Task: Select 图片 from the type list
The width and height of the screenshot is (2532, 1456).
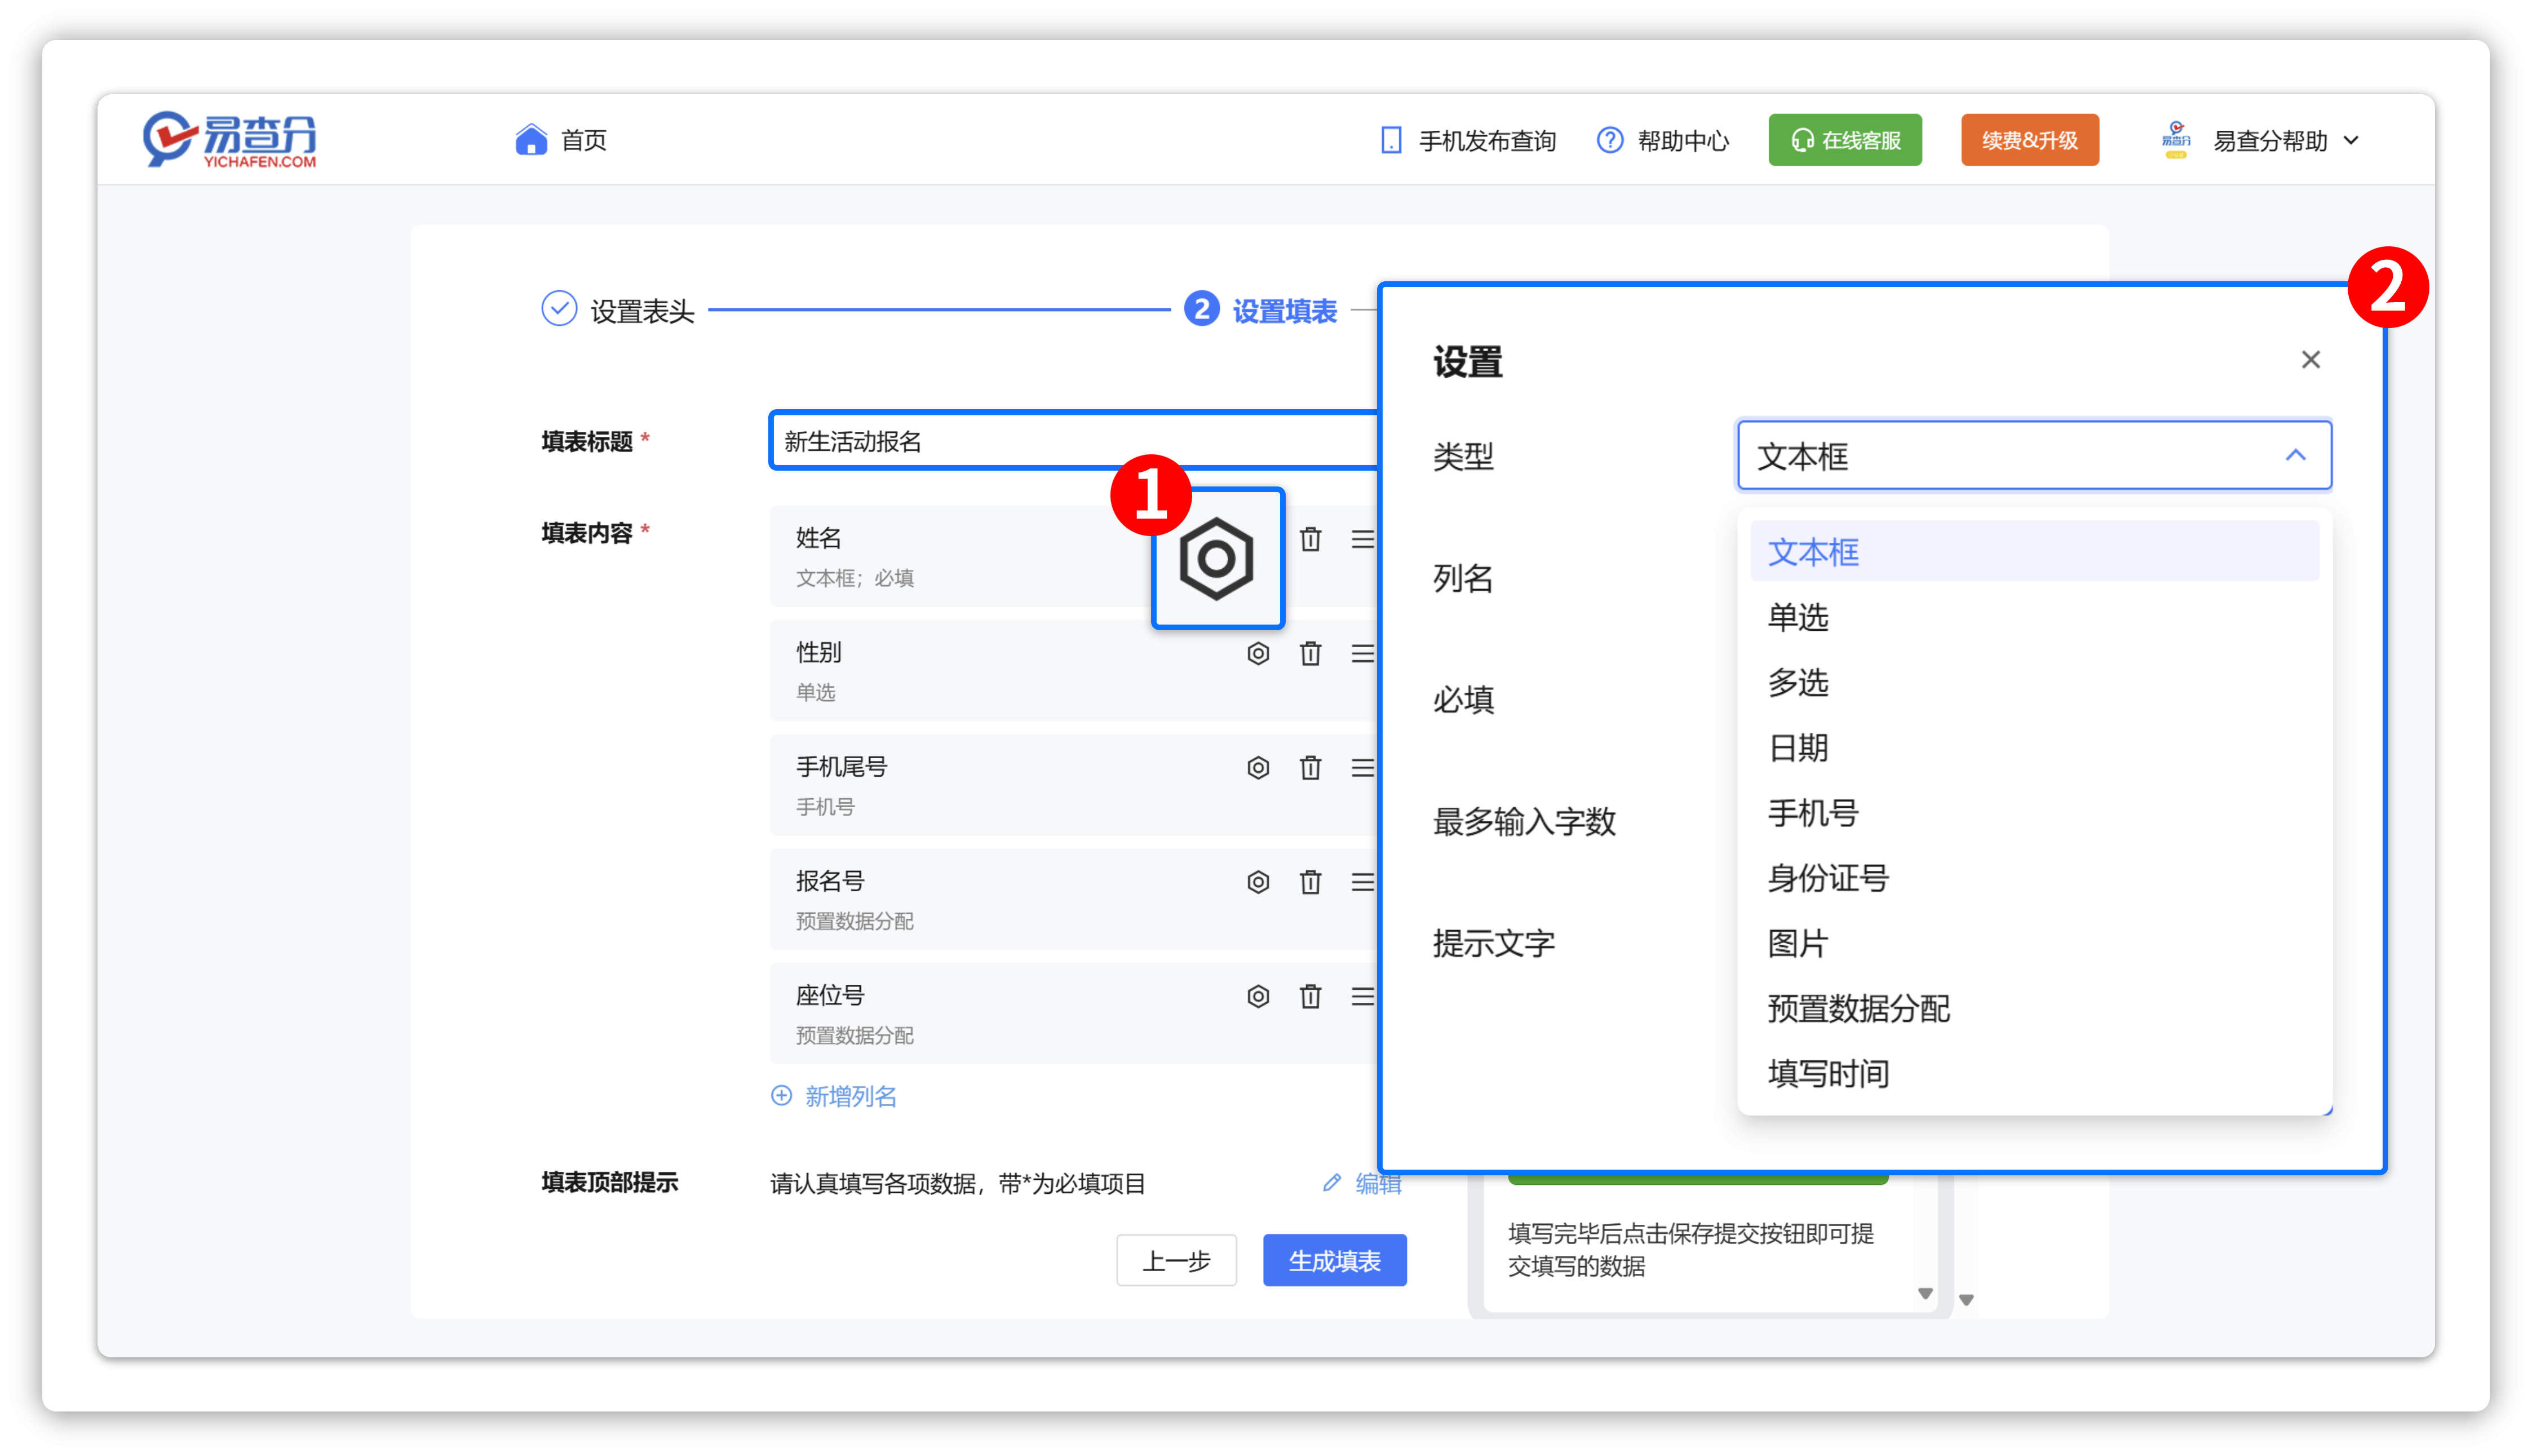Action: click(2034, 942)
